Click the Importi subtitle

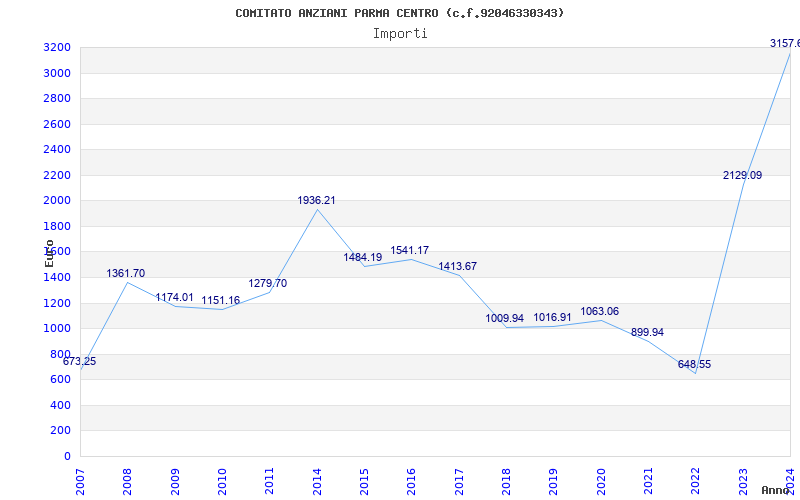(x=400, y=34)
